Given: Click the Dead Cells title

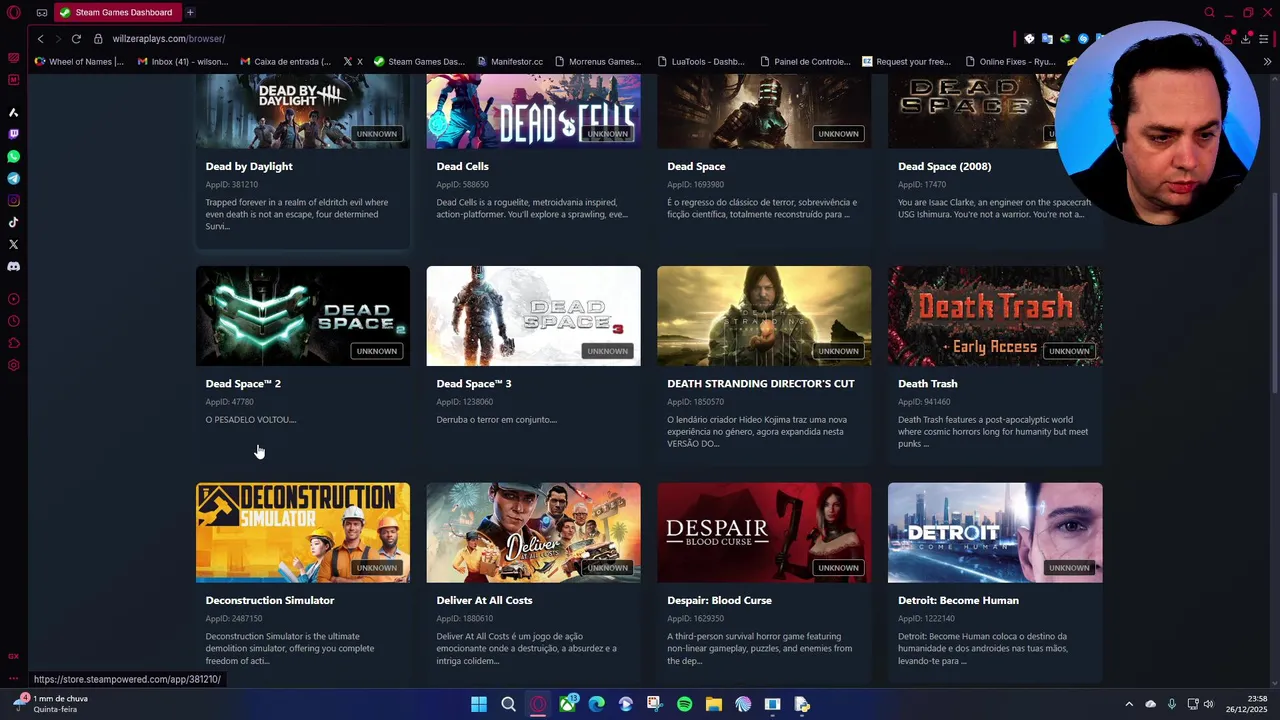Looking at the screenshot, I should click(462, 166).
